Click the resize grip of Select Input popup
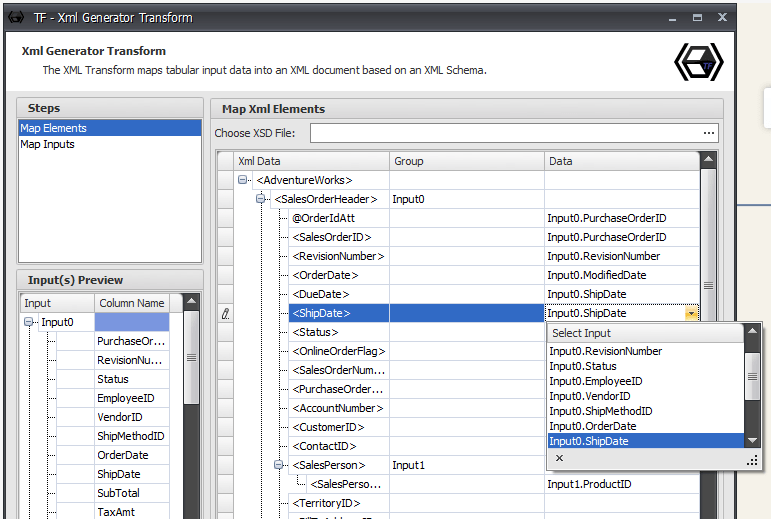The image size is (771, 519). click(753, 459)
